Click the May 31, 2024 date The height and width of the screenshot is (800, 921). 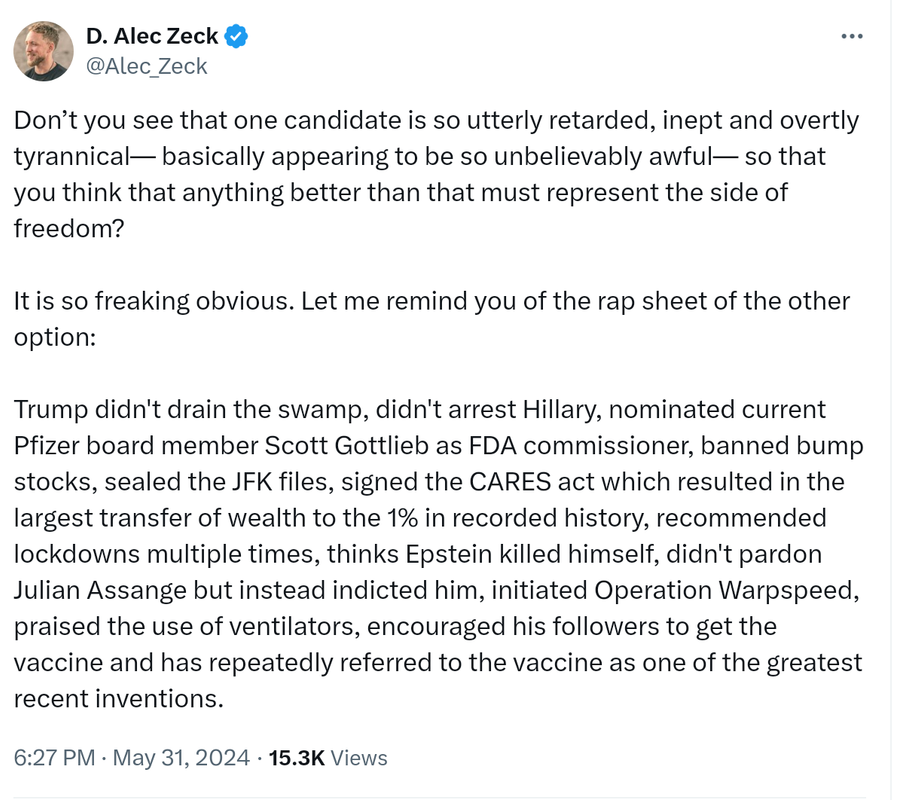181,758
